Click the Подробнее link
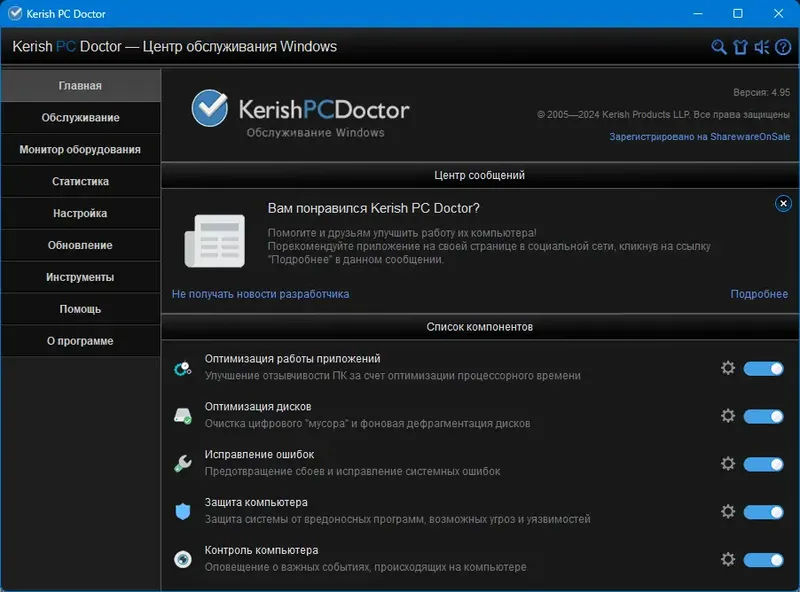800x592 pixels. click(764, 293)
